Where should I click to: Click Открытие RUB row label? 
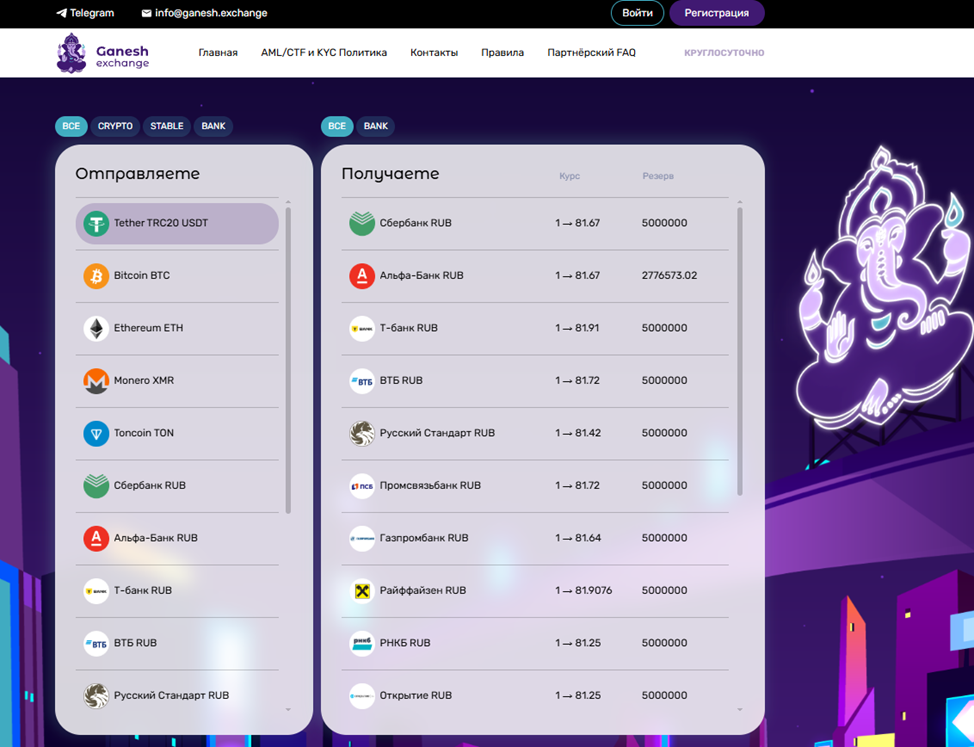(416, 695)
